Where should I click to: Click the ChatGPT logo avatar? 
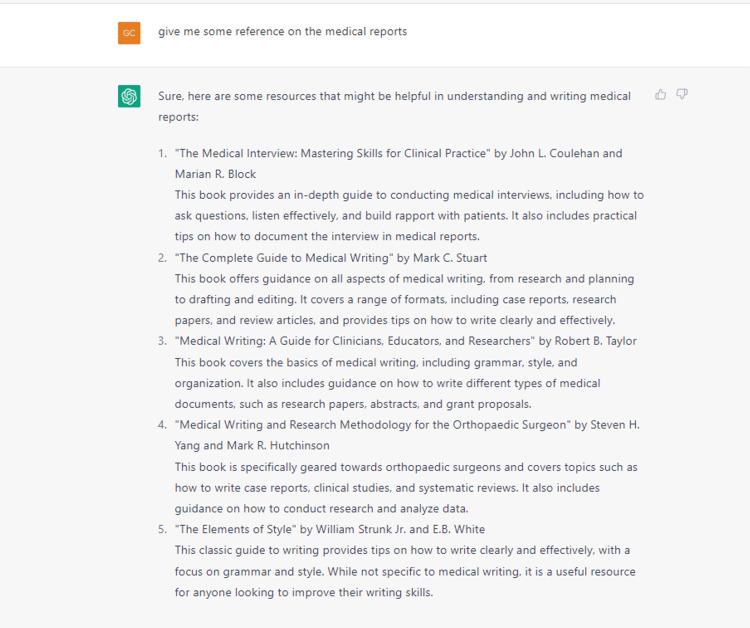pos(129,97)
